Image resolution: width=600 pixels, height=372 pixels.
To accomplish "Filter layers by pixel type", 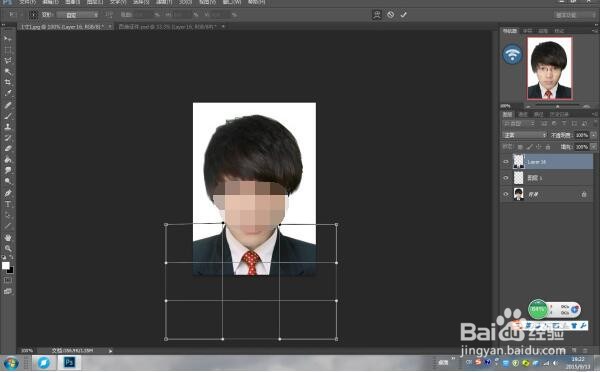I will [x=544, y=124].
